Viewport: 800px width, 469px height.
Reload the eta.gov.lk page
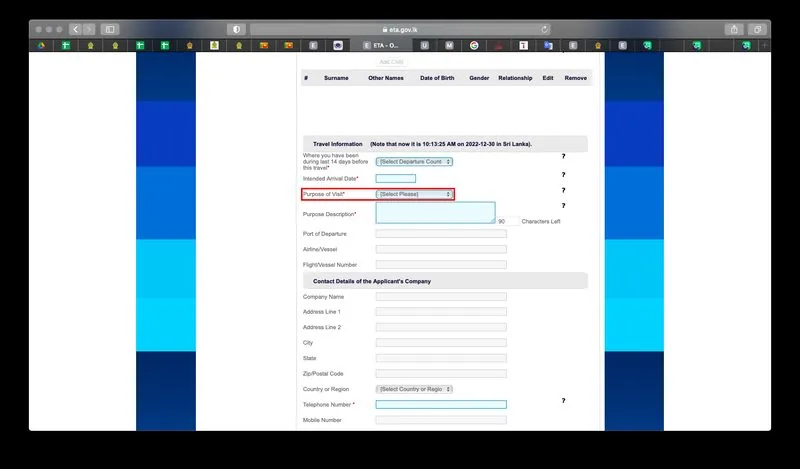pyautogui.click(x=545, y=29)
